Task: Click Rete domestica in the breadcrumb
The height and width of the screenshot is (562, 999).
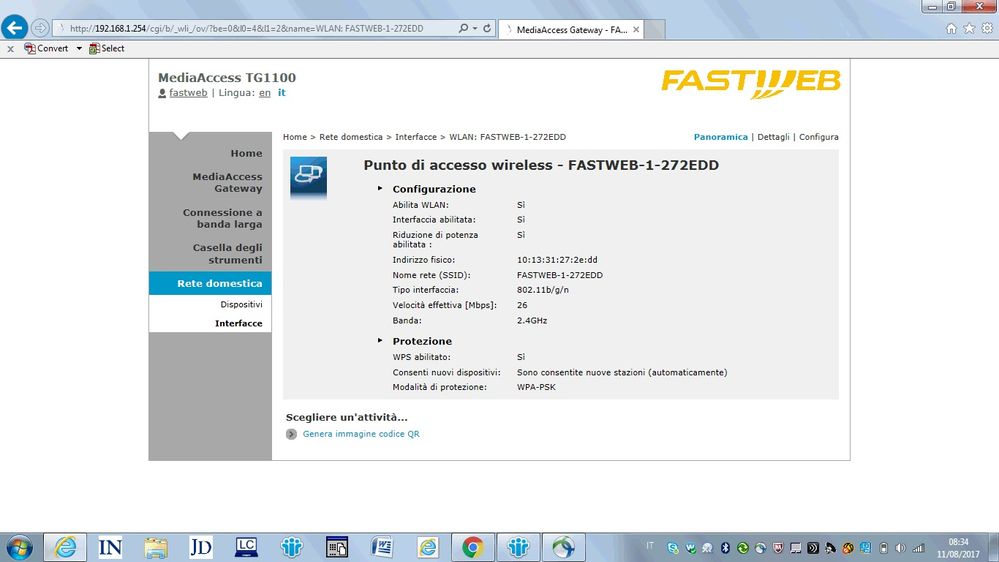Action: point(351,137)
